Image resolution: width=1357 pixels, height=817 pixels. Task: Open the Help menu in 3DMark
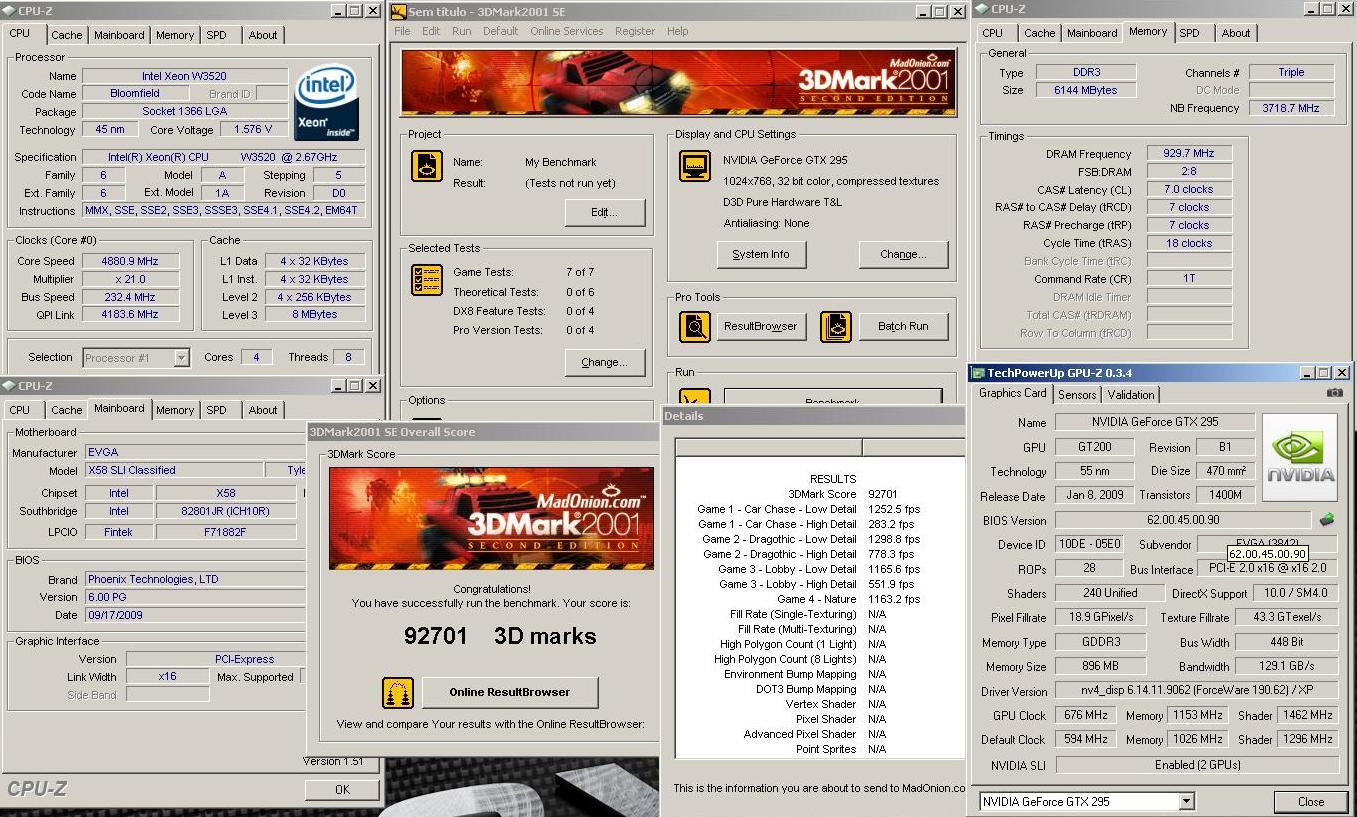coord(678,31)
